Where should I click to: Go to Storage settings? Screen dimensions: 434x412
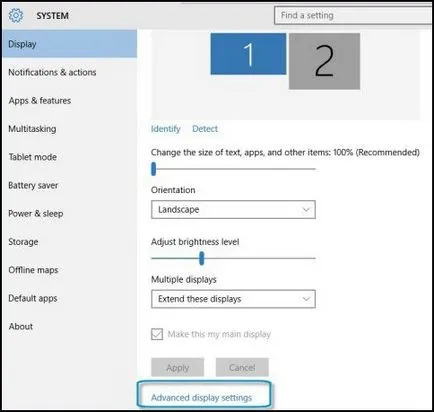coord(23,242)
